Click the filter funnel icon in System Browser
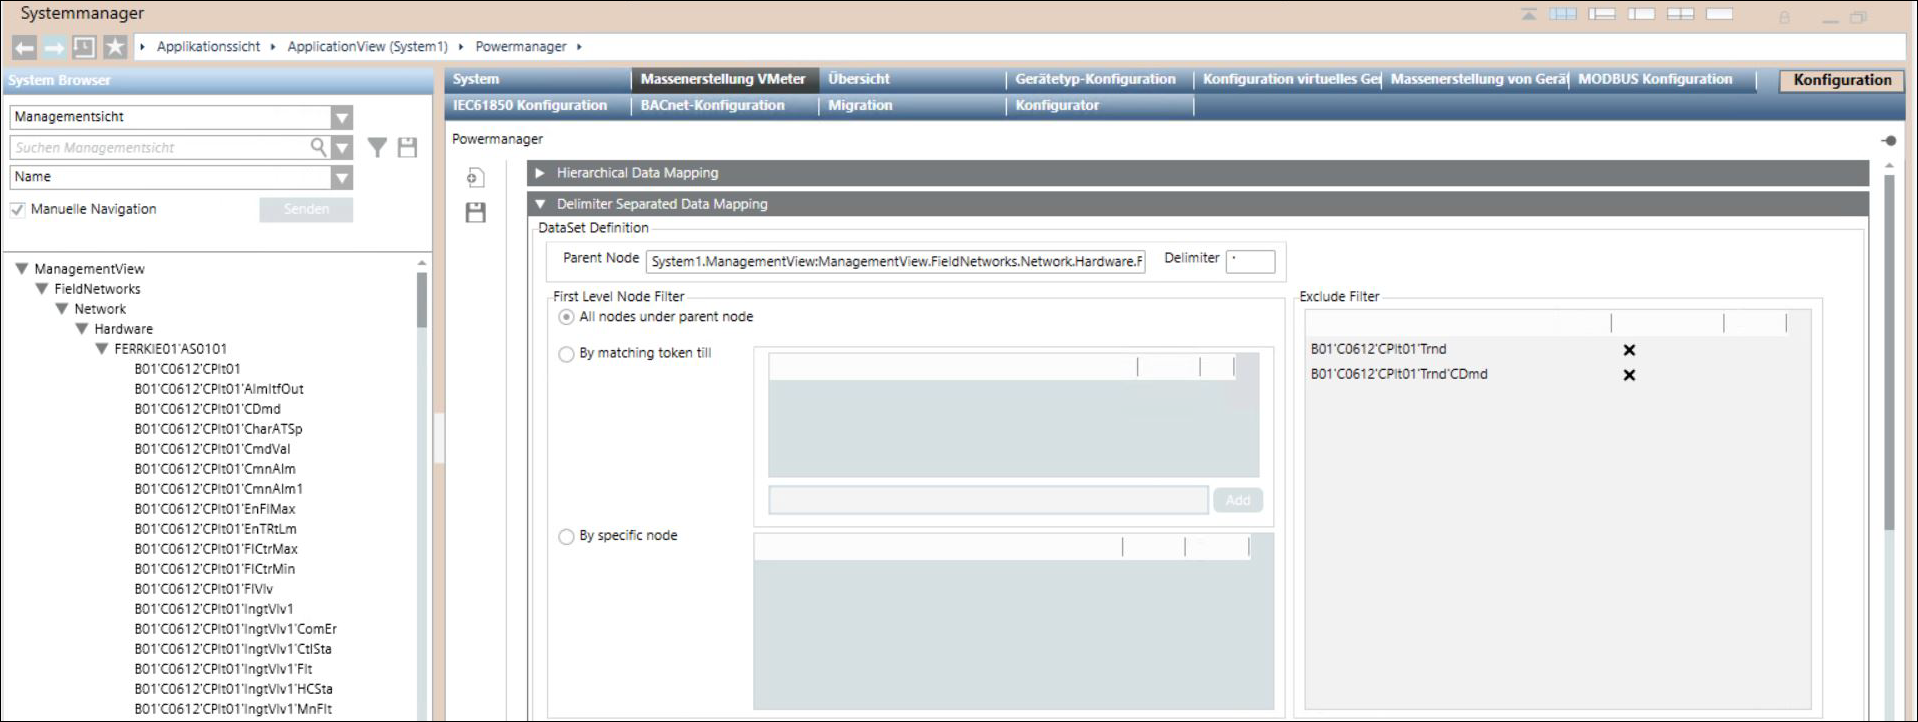The width and height of the screenshot is (1918, 722). tap(377, 148)
